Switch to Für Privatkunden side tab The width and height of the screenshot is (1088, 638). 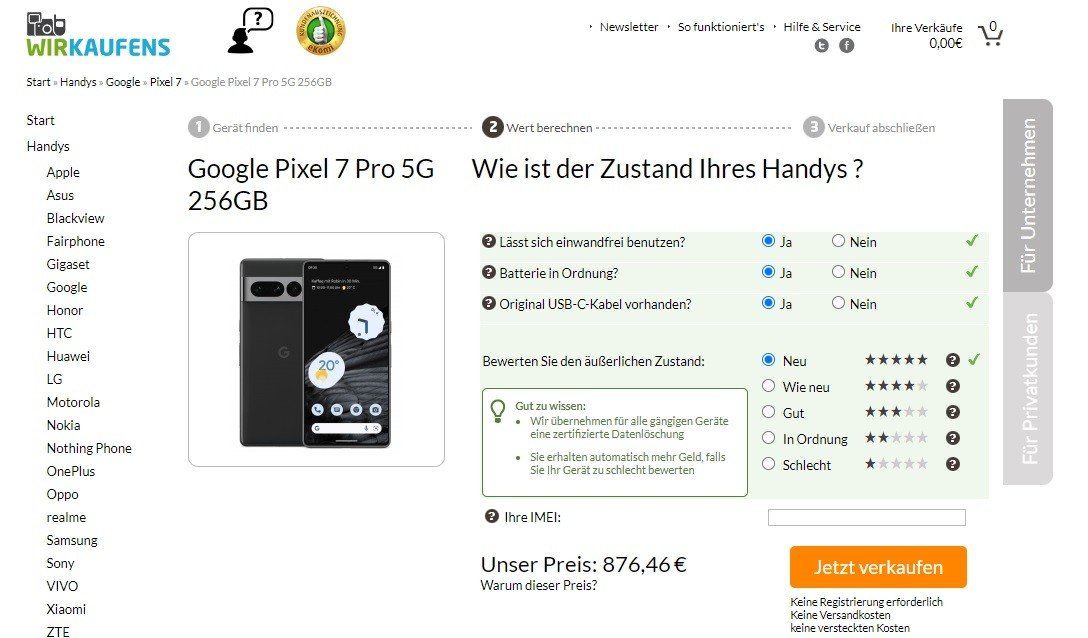[1028, 388]
